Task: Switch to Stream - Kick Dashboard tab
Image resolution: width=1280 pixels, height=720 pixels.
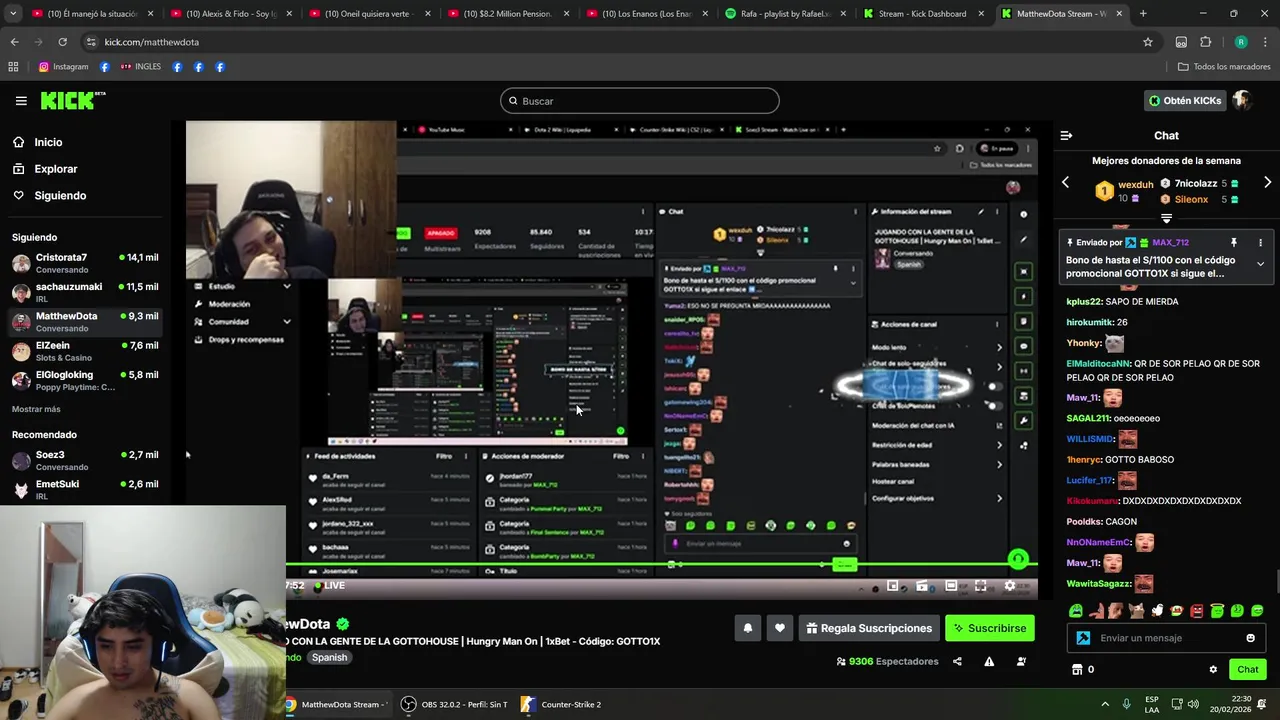Action: click(x=922, y=14)
